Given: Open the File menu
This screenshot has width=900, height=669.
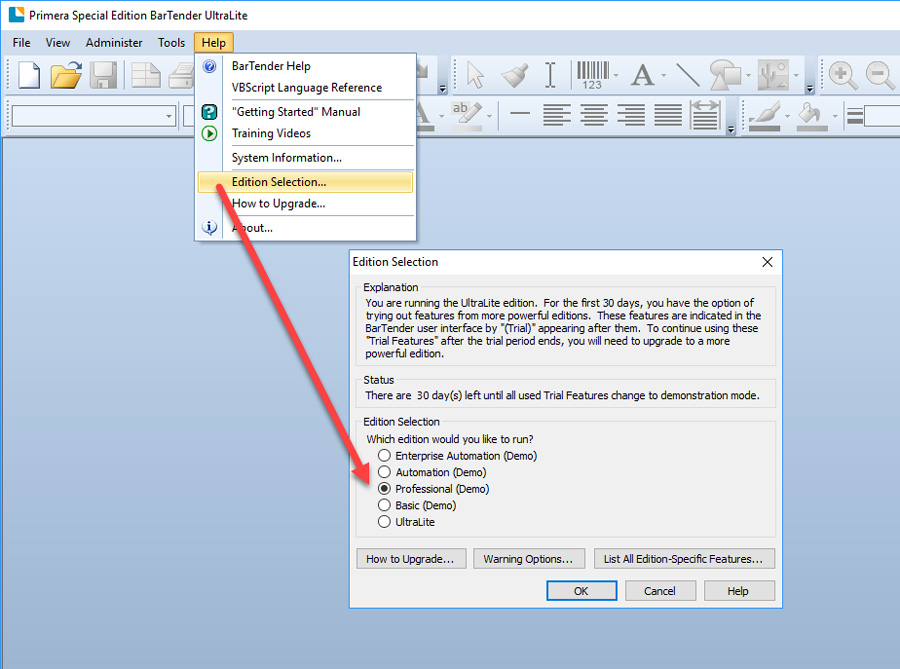Looking at the screenshot, I should [21, 43].
